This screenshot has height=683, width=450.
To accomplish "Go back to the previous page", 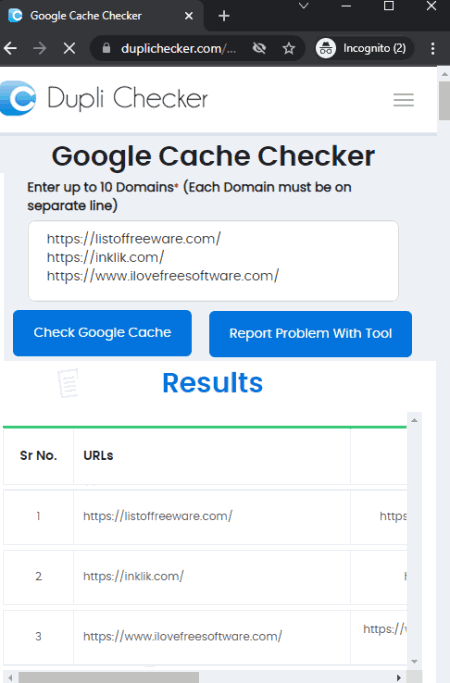I will point(10,48).
